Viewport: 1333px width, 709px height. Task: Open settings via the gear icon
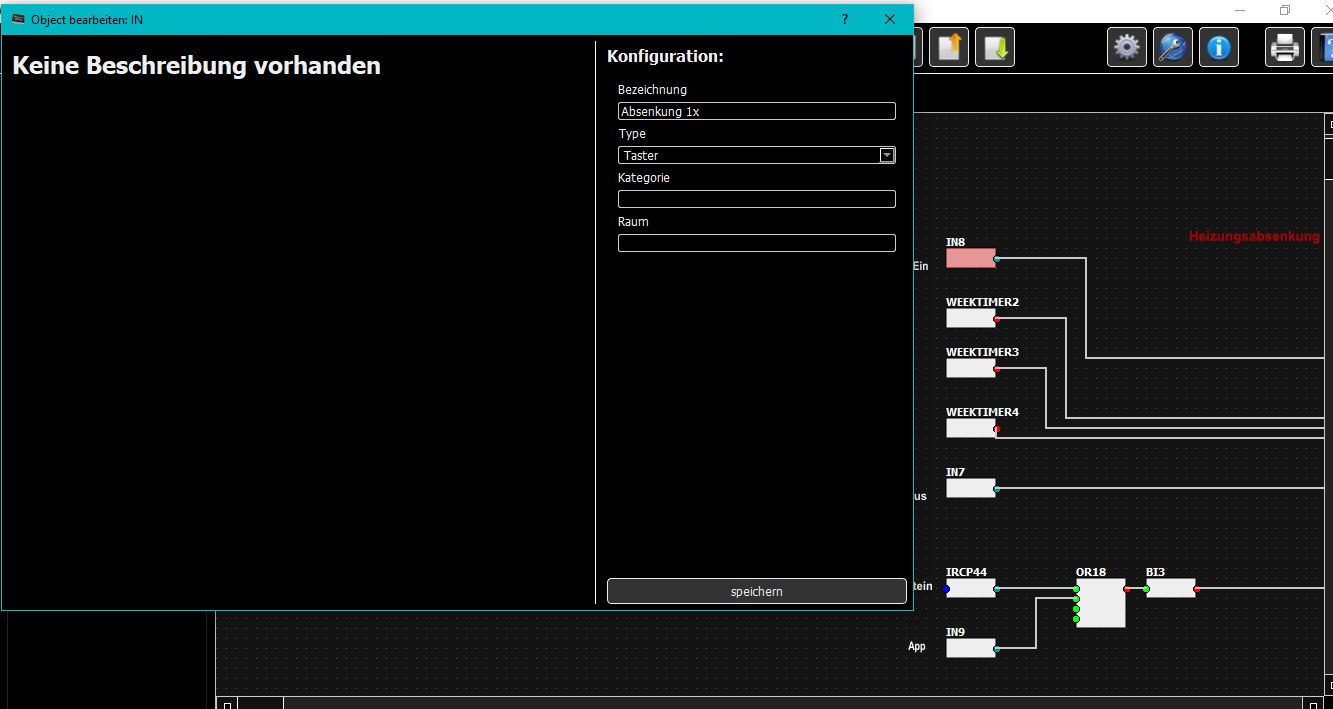(x=1127, y=47)
